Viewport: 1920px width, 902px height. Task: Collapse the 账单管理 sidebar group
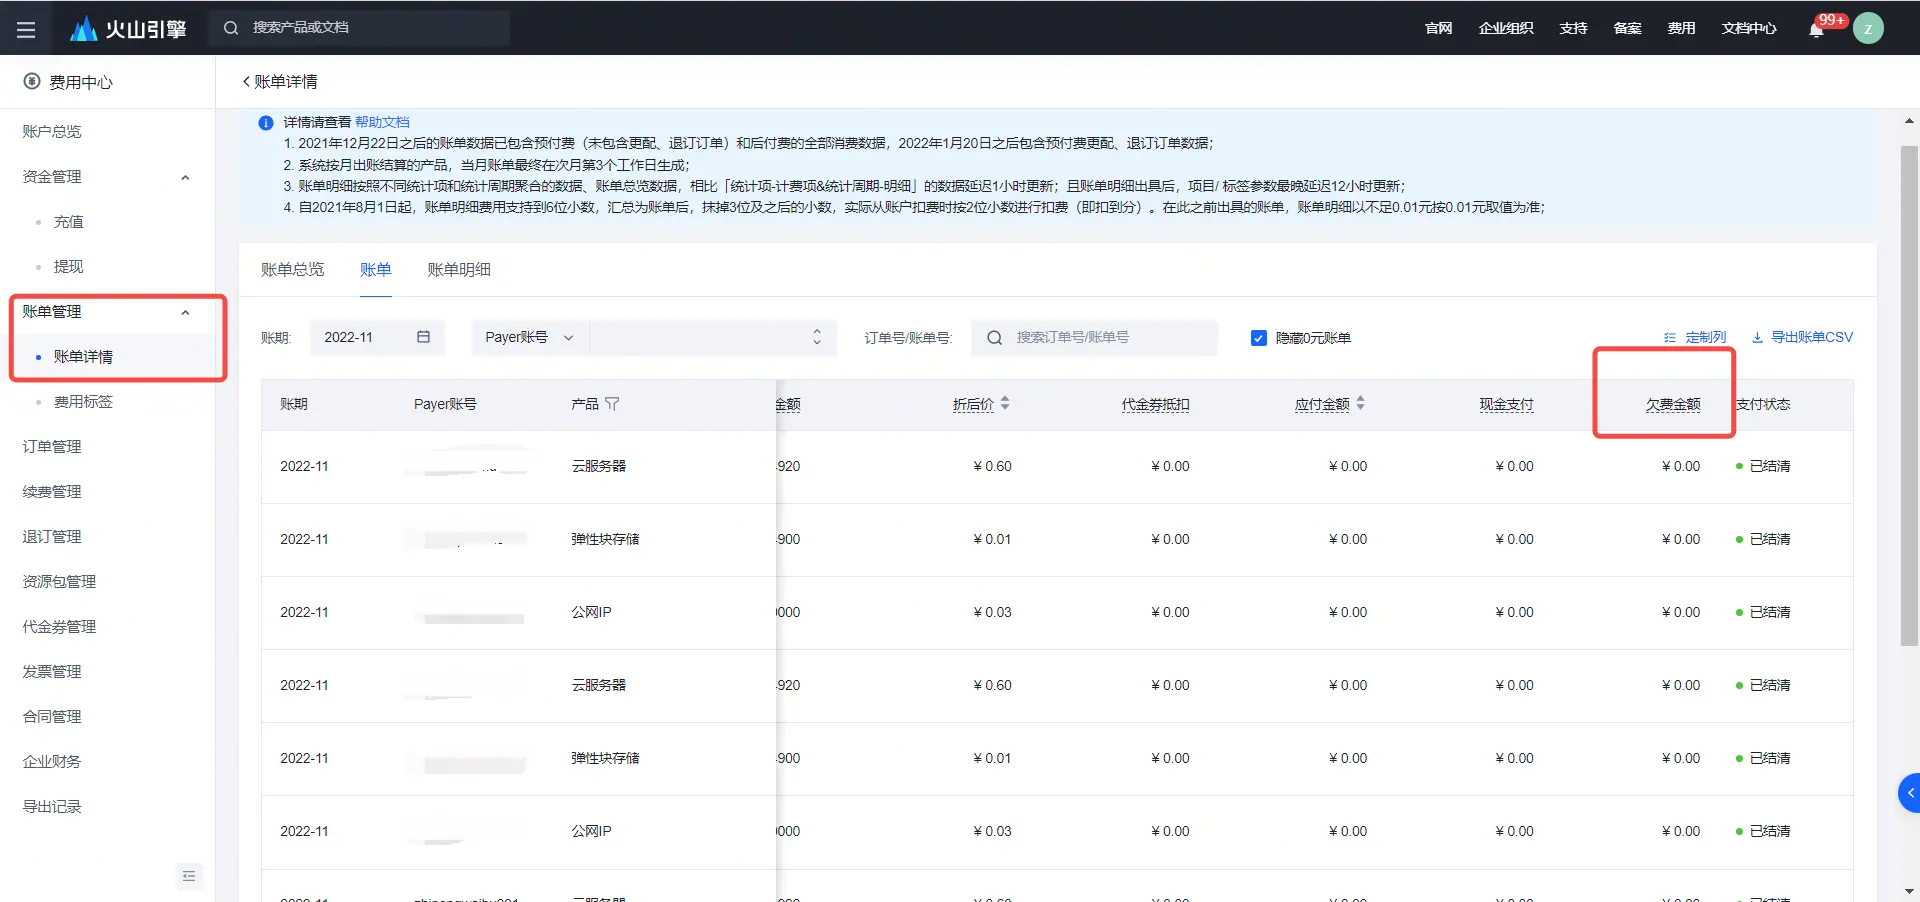click(x=185, y=312)
